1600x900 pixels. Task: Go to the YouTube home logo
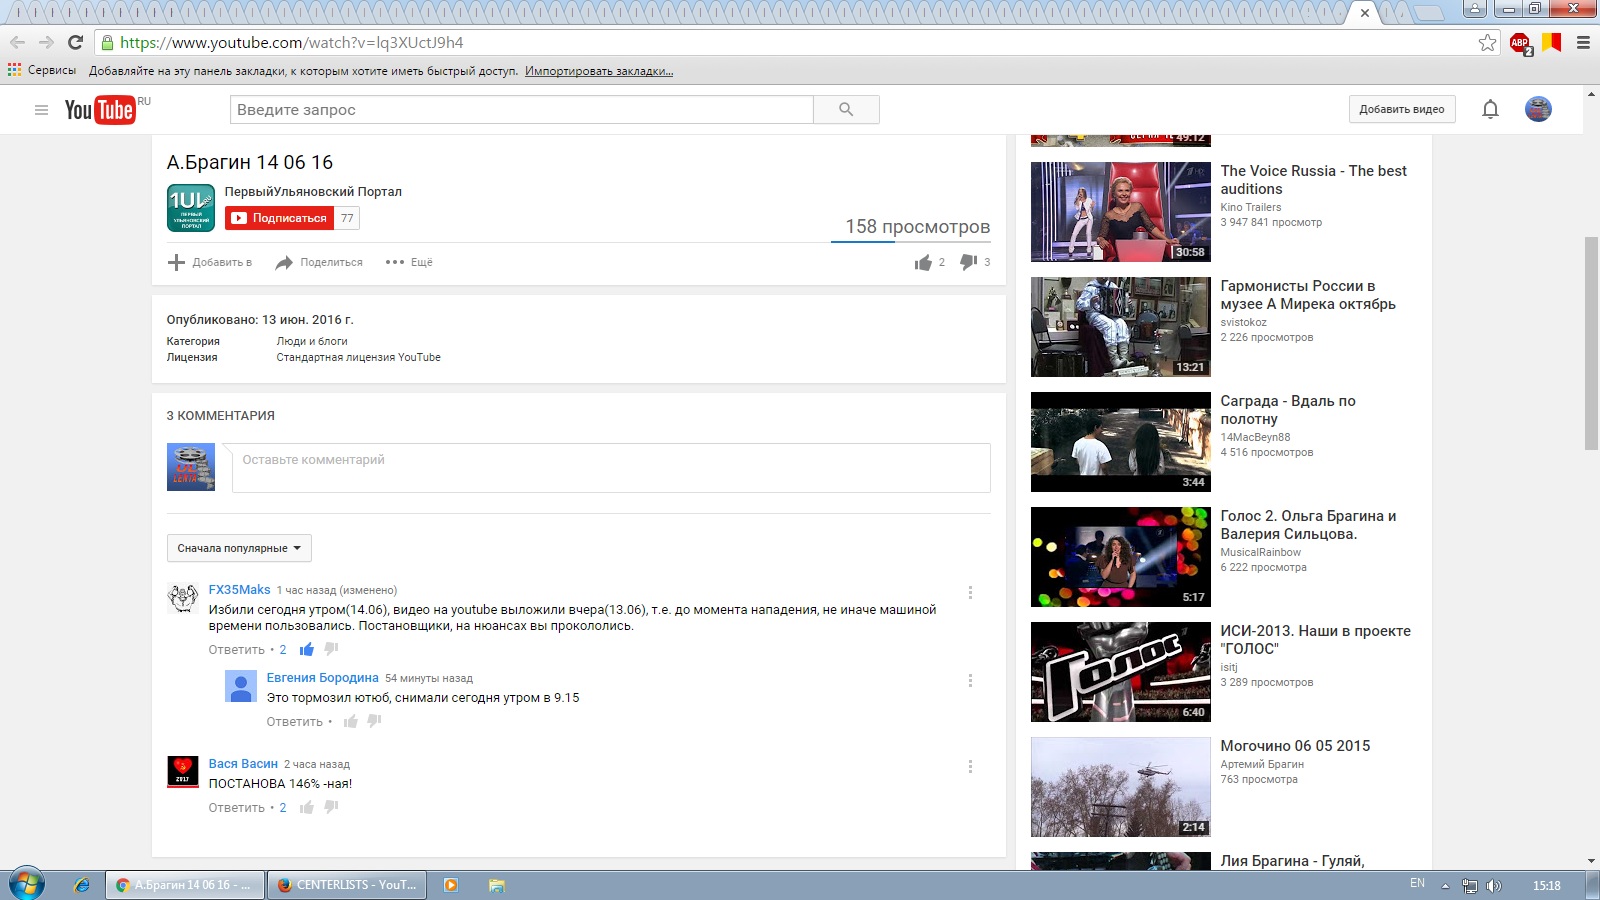[100, 110]
